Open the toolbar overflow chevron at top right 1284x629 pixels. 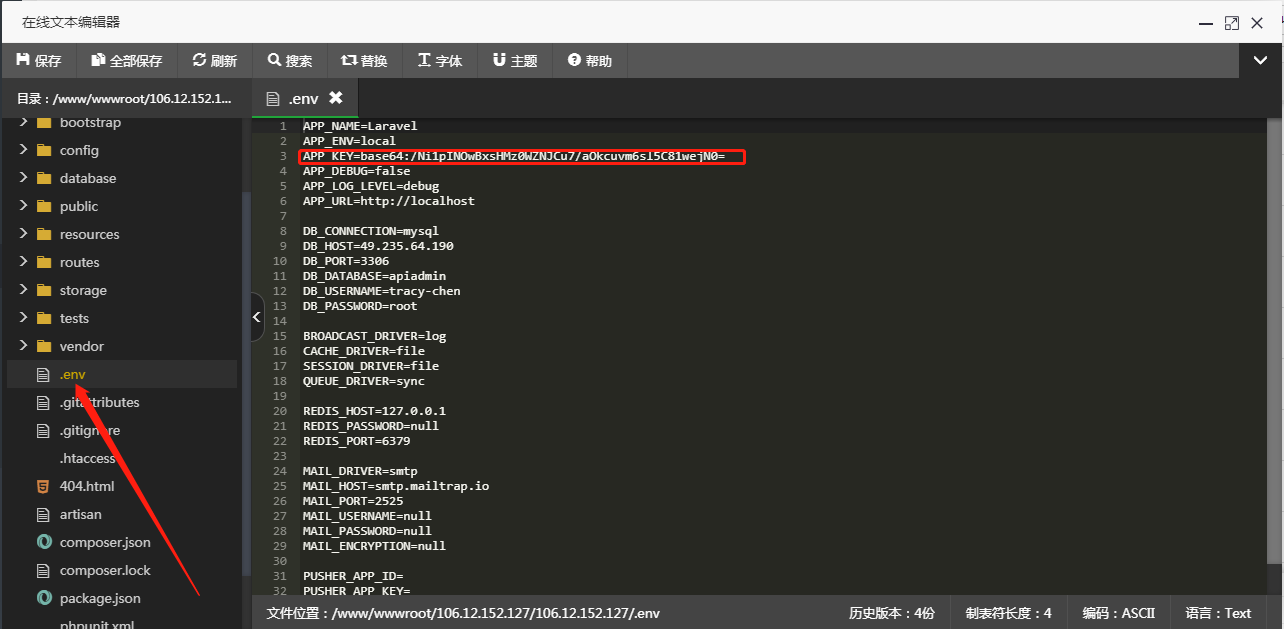coord(1261,60)
